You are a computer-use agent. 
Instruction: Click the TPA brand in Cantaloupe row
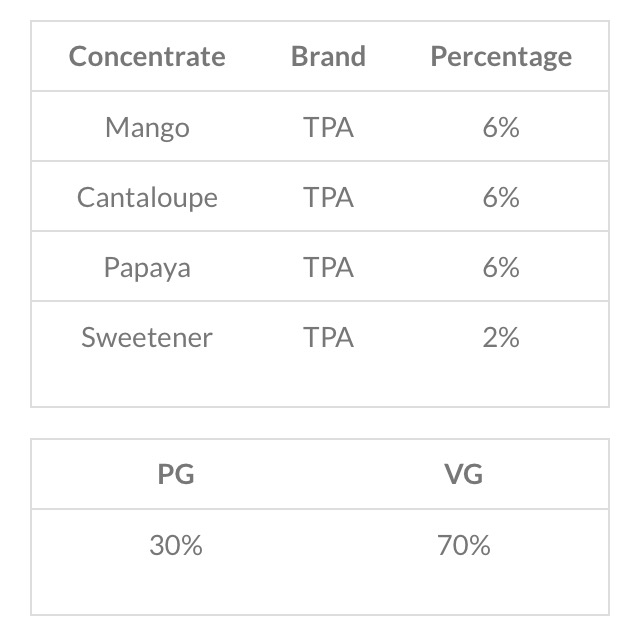point(328,197)
